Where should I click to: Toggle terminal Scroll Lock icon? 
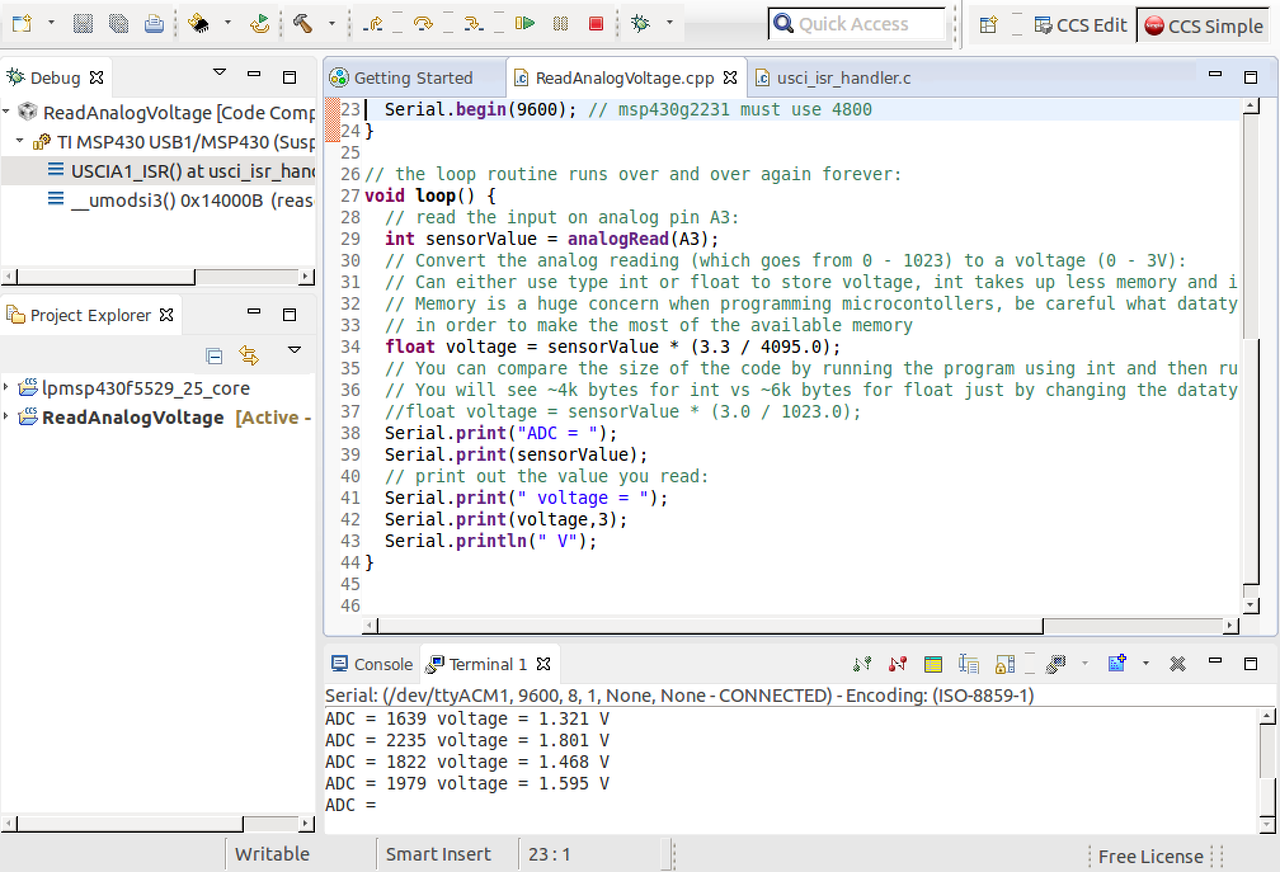tap(1005, 664)
